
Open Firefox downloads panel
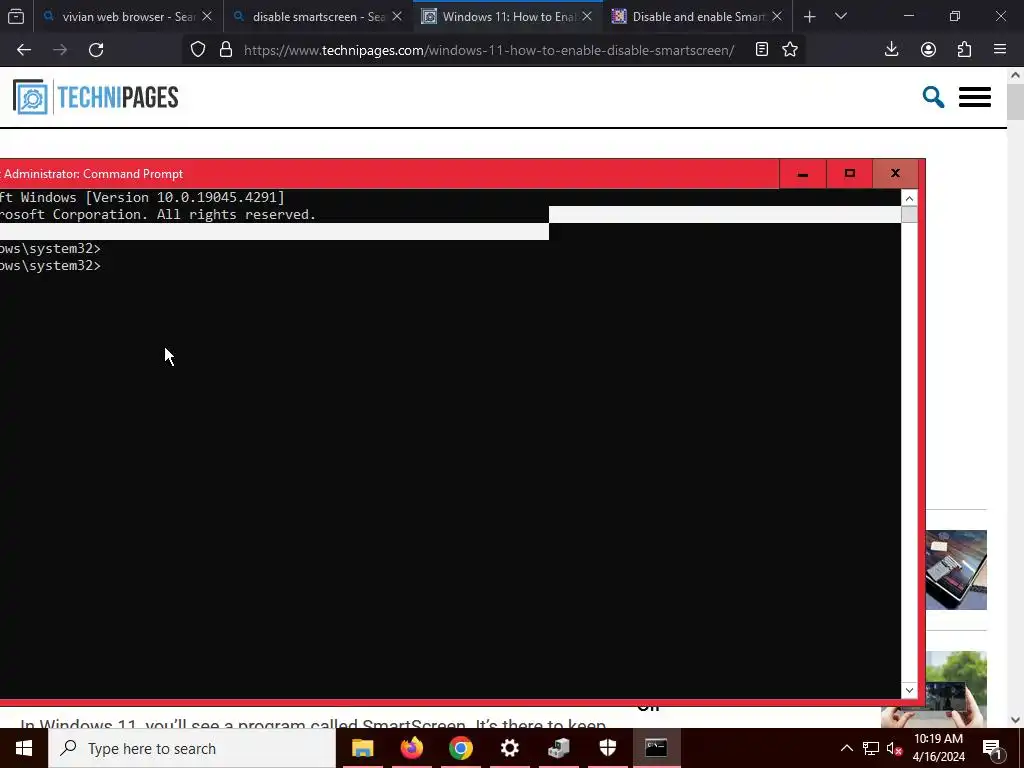[891, 50]
